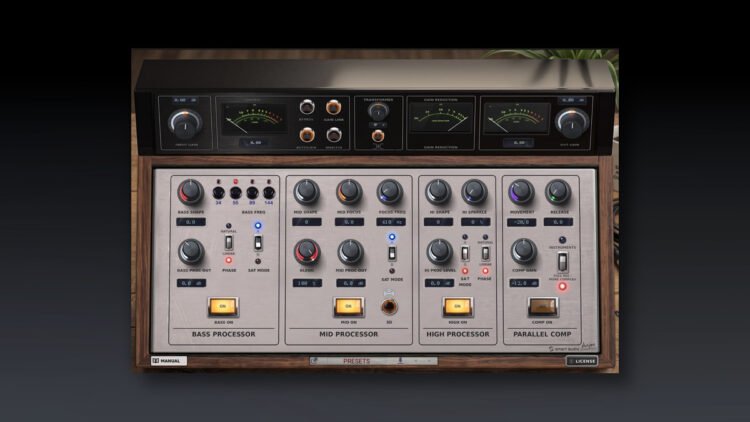This screenshot has width=750, height=422.
Task: Click the Bass Proc Out knob
Action: coord(191,252)
